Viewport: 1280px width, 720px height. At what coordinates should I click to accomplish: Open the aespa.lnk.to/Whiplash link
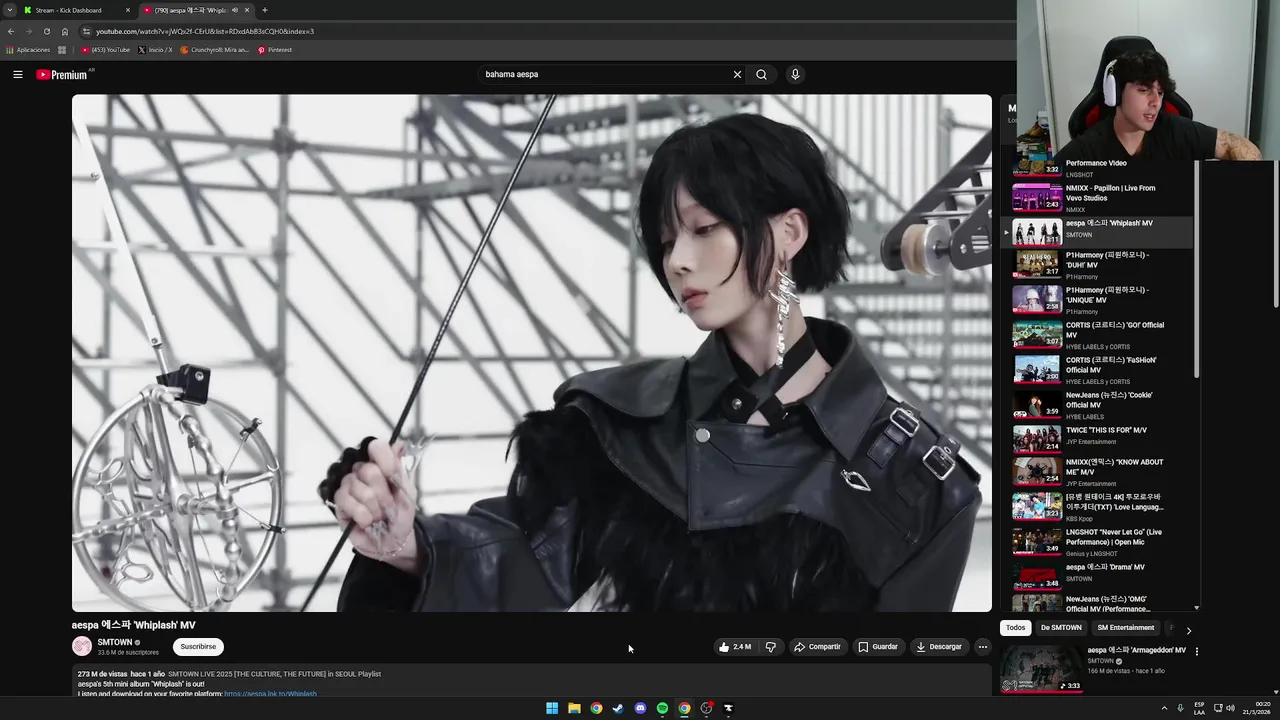[x=270, y=694]
